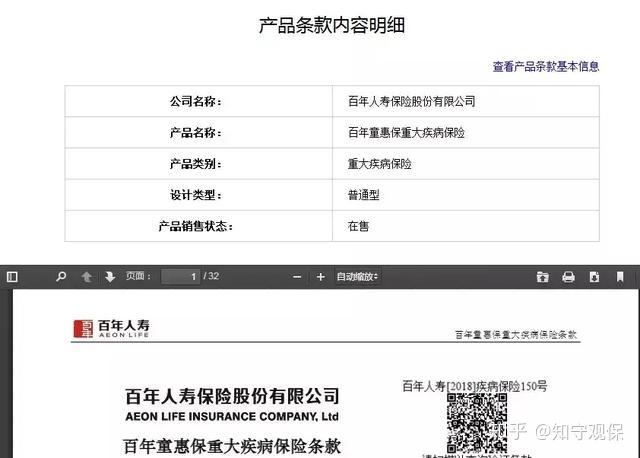
Task: Print the PDF document
Action: (568, 277)
